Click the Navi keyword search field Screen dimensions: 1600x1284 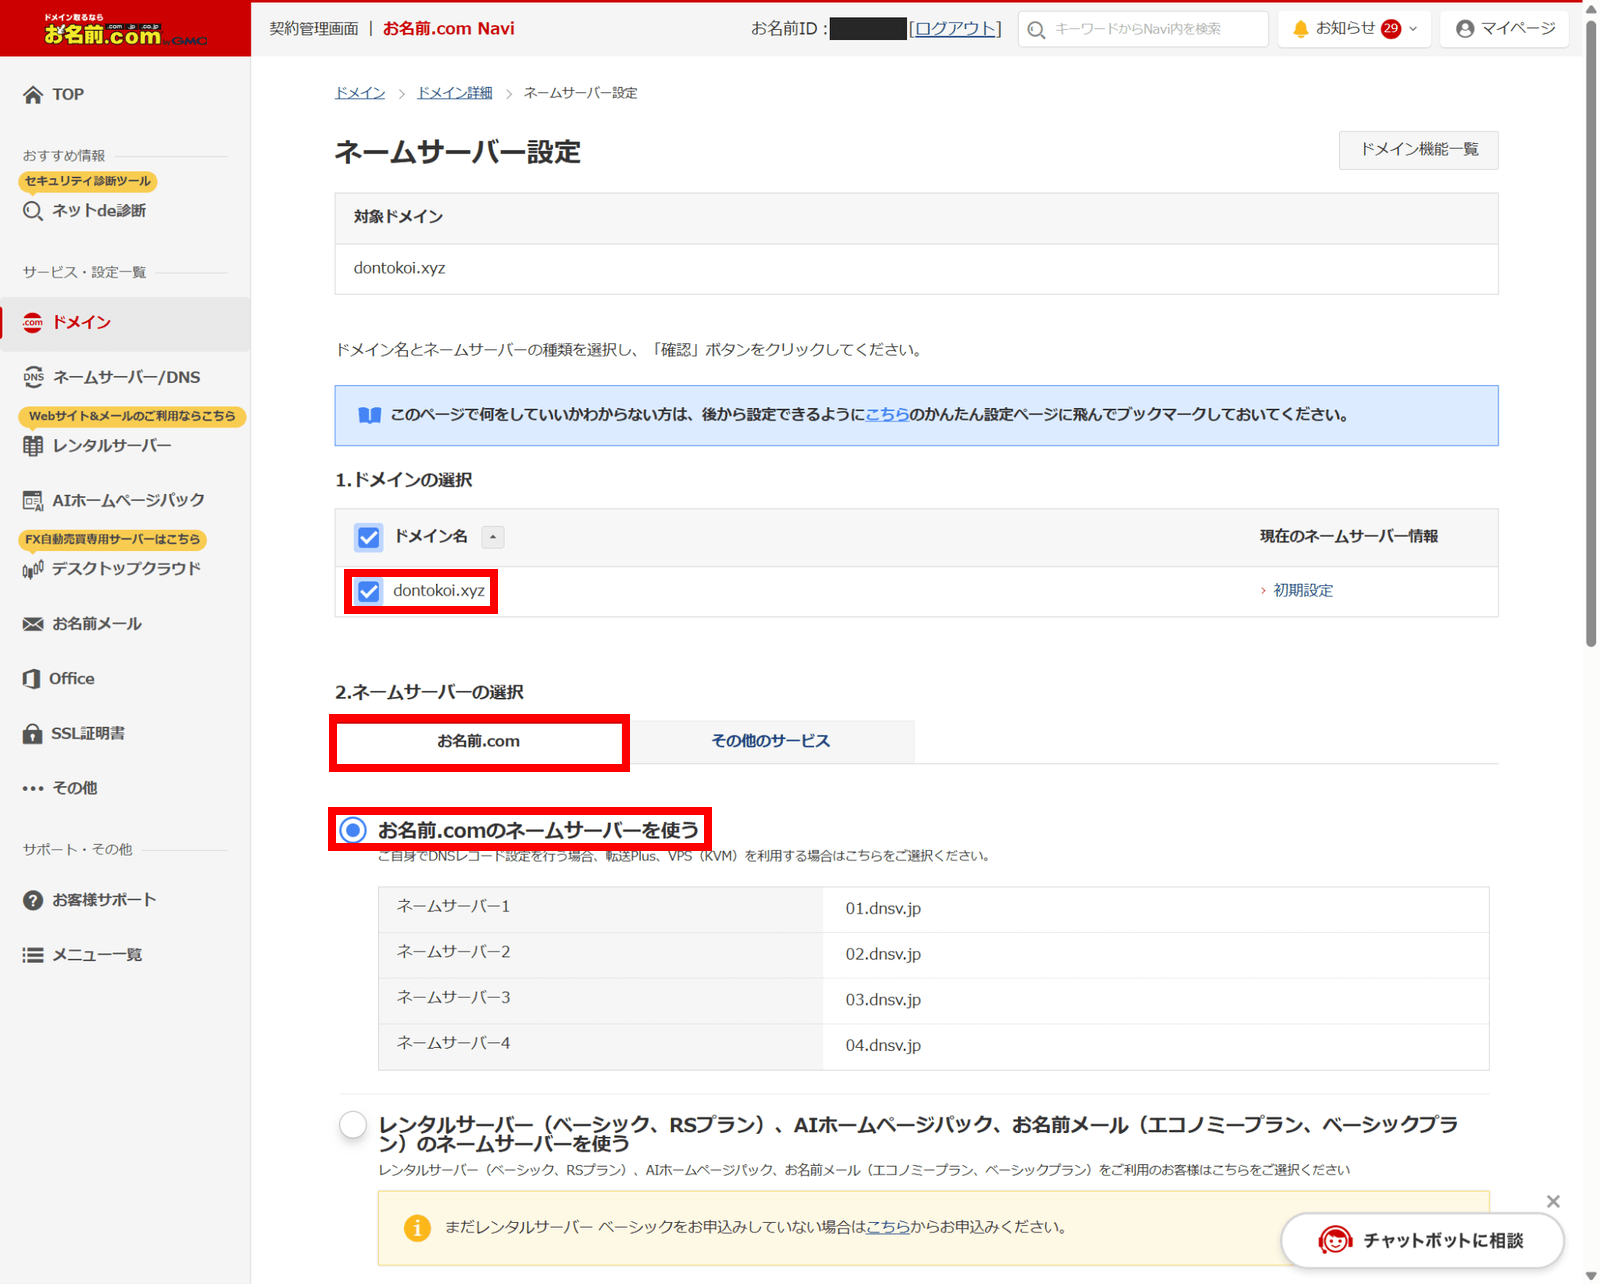[x=1143, y=29]
